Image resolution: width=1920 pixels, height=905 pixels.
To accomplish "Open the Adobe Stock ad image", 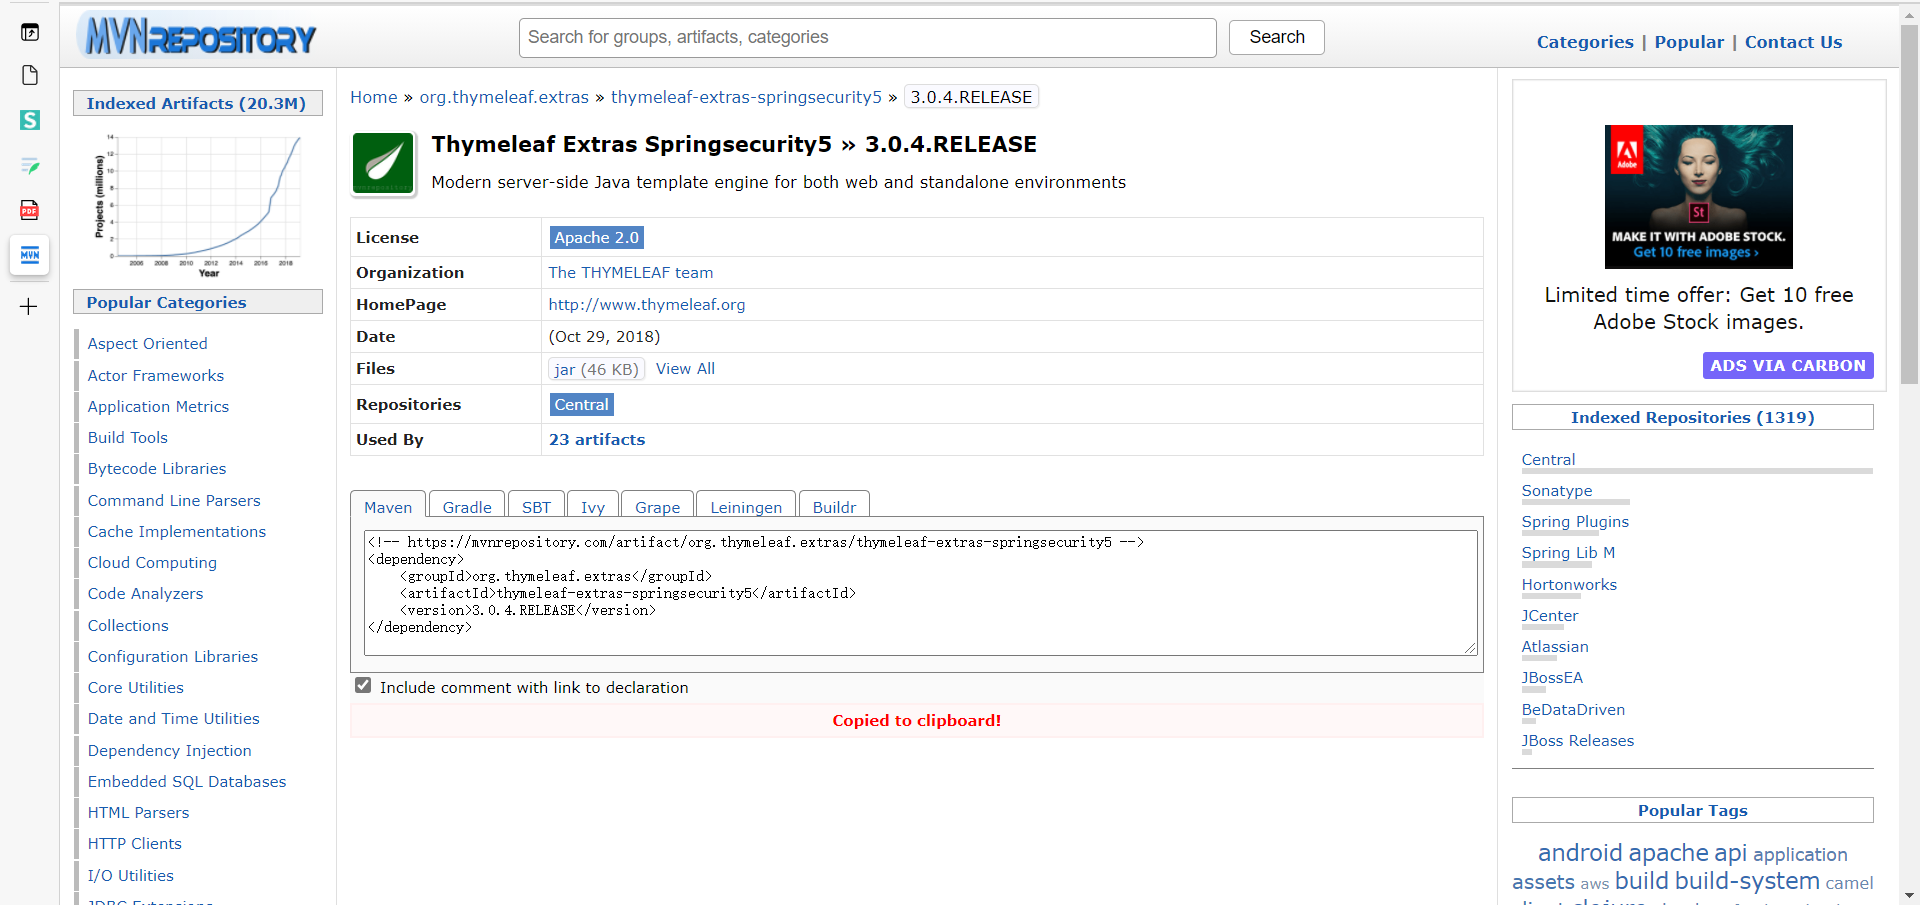I will pyautogui.click(x=1698, y=197).
